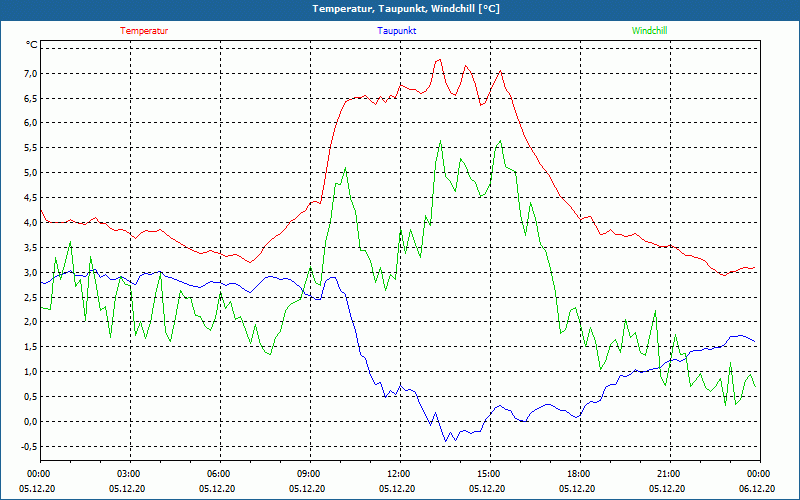Image resolution: width=800 pixels, height=500 pixels.
Task: Click the chart title 'Temperatur, Taupunkt, Windchill [°C]'
Action: (406, 9)
